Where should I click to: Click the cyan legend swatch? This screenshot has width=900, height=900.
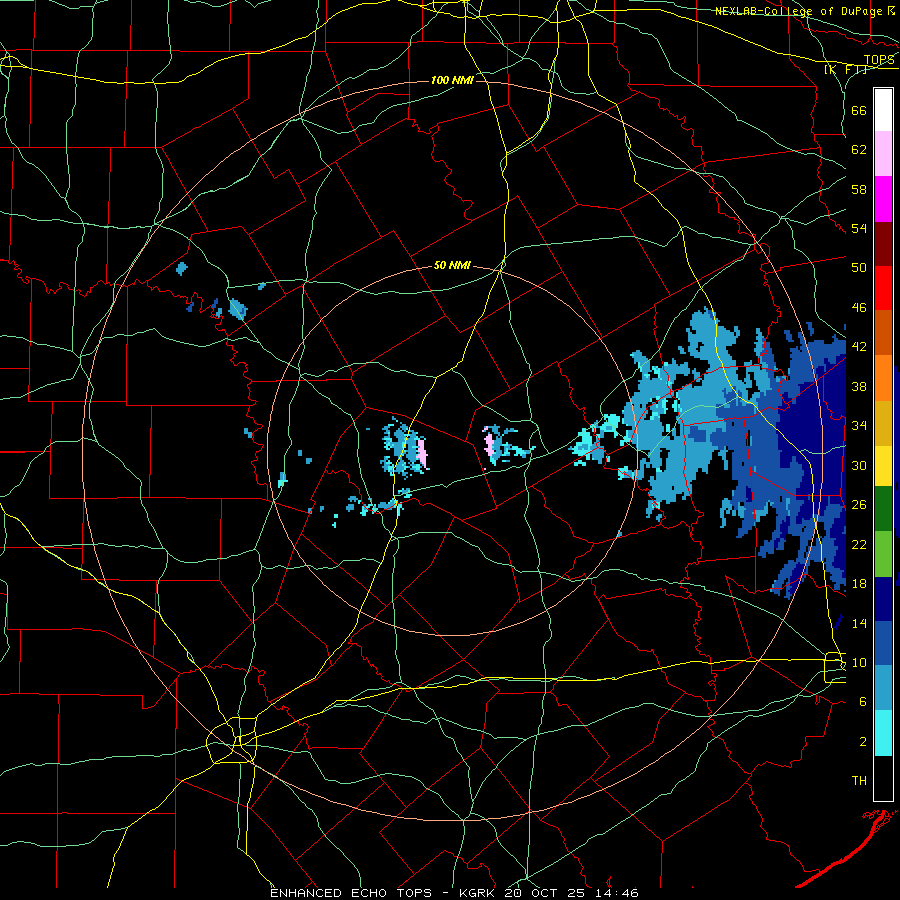[x=883, y=733]
